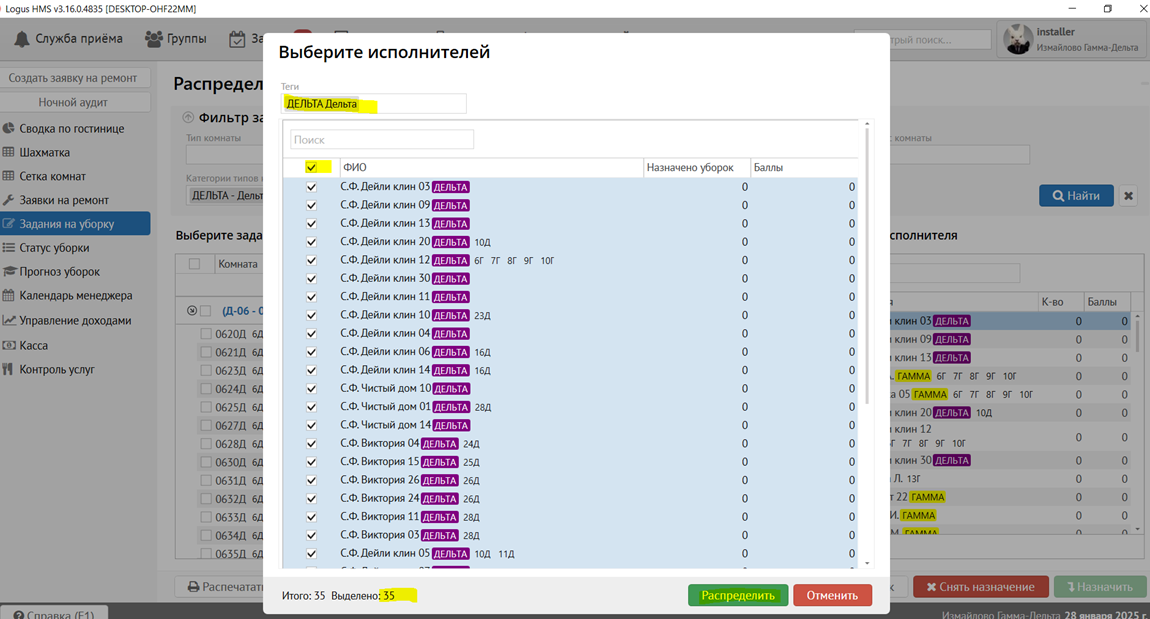Click the pie chart icon for Сводка по гостинице
Screen dimensions: 1150x619
pos(9,128)
